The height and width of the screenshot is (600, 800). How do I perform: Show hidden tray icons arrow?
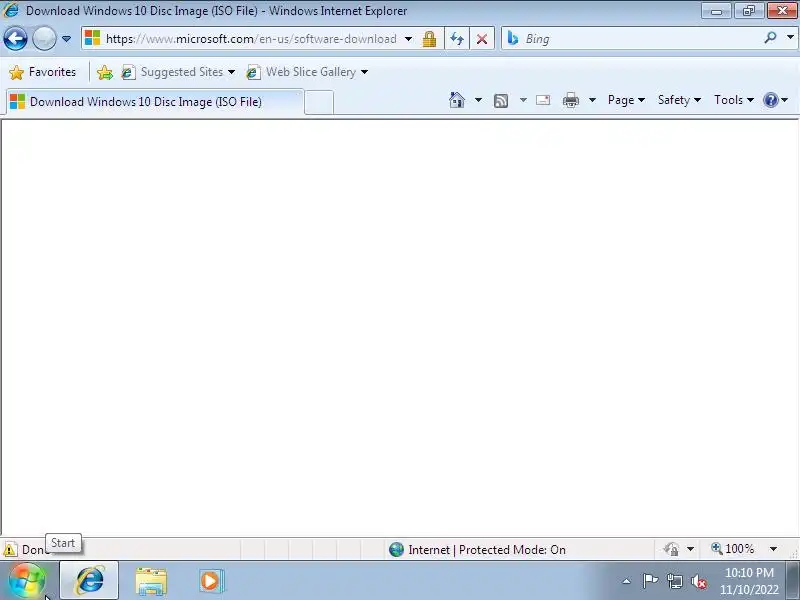click(627, 581)
